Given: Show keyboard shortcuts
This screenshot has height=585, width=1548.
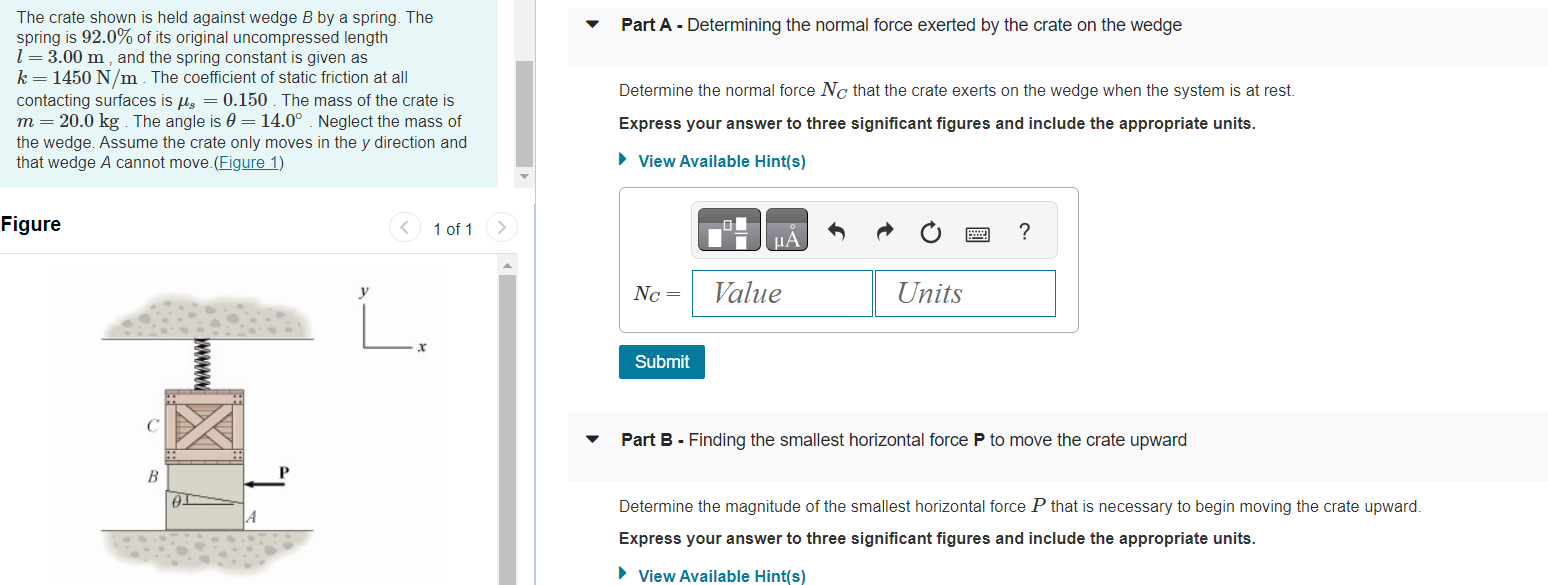Looking at the screenshot, I should point(978,233).
